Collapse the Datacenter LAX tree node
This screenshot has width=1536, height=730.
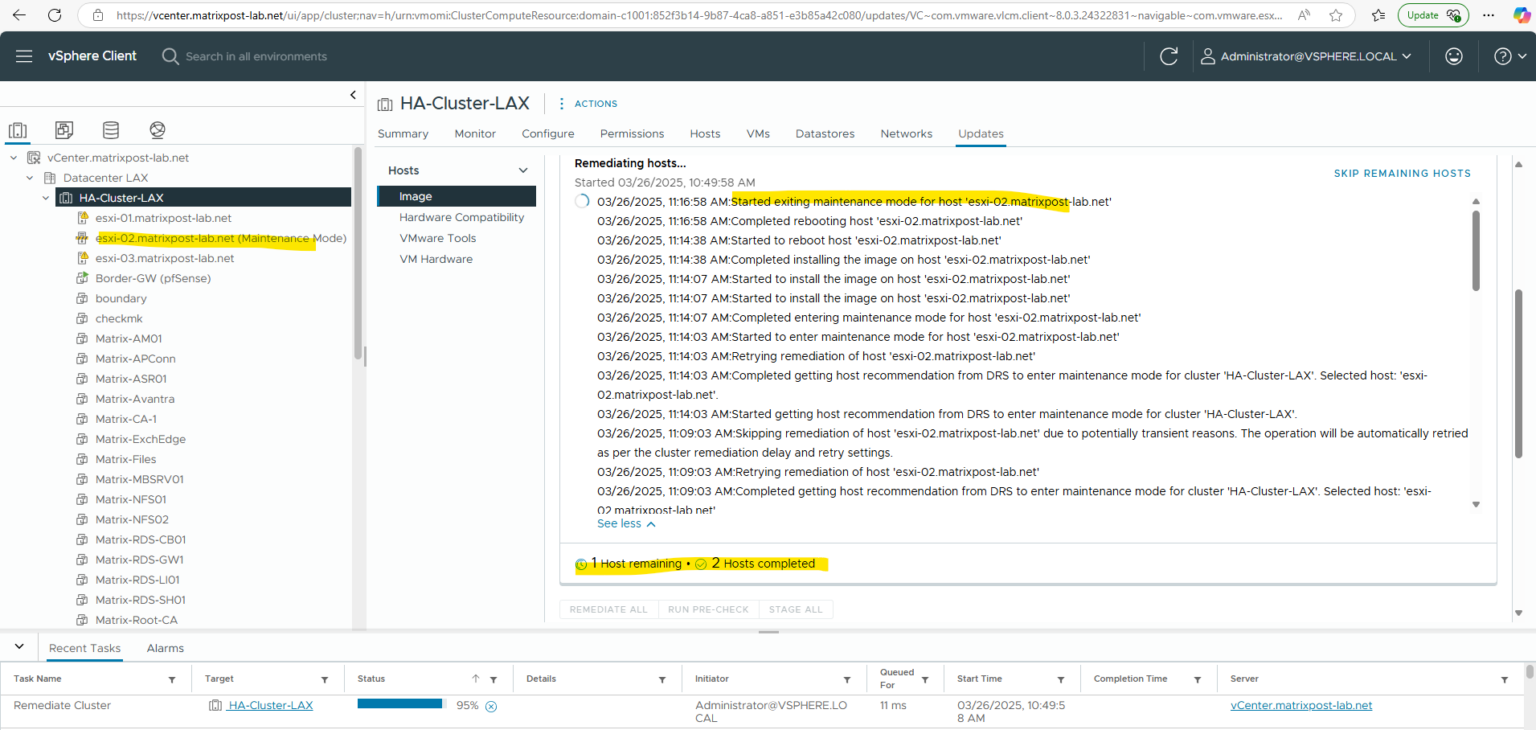pos(29,177)
